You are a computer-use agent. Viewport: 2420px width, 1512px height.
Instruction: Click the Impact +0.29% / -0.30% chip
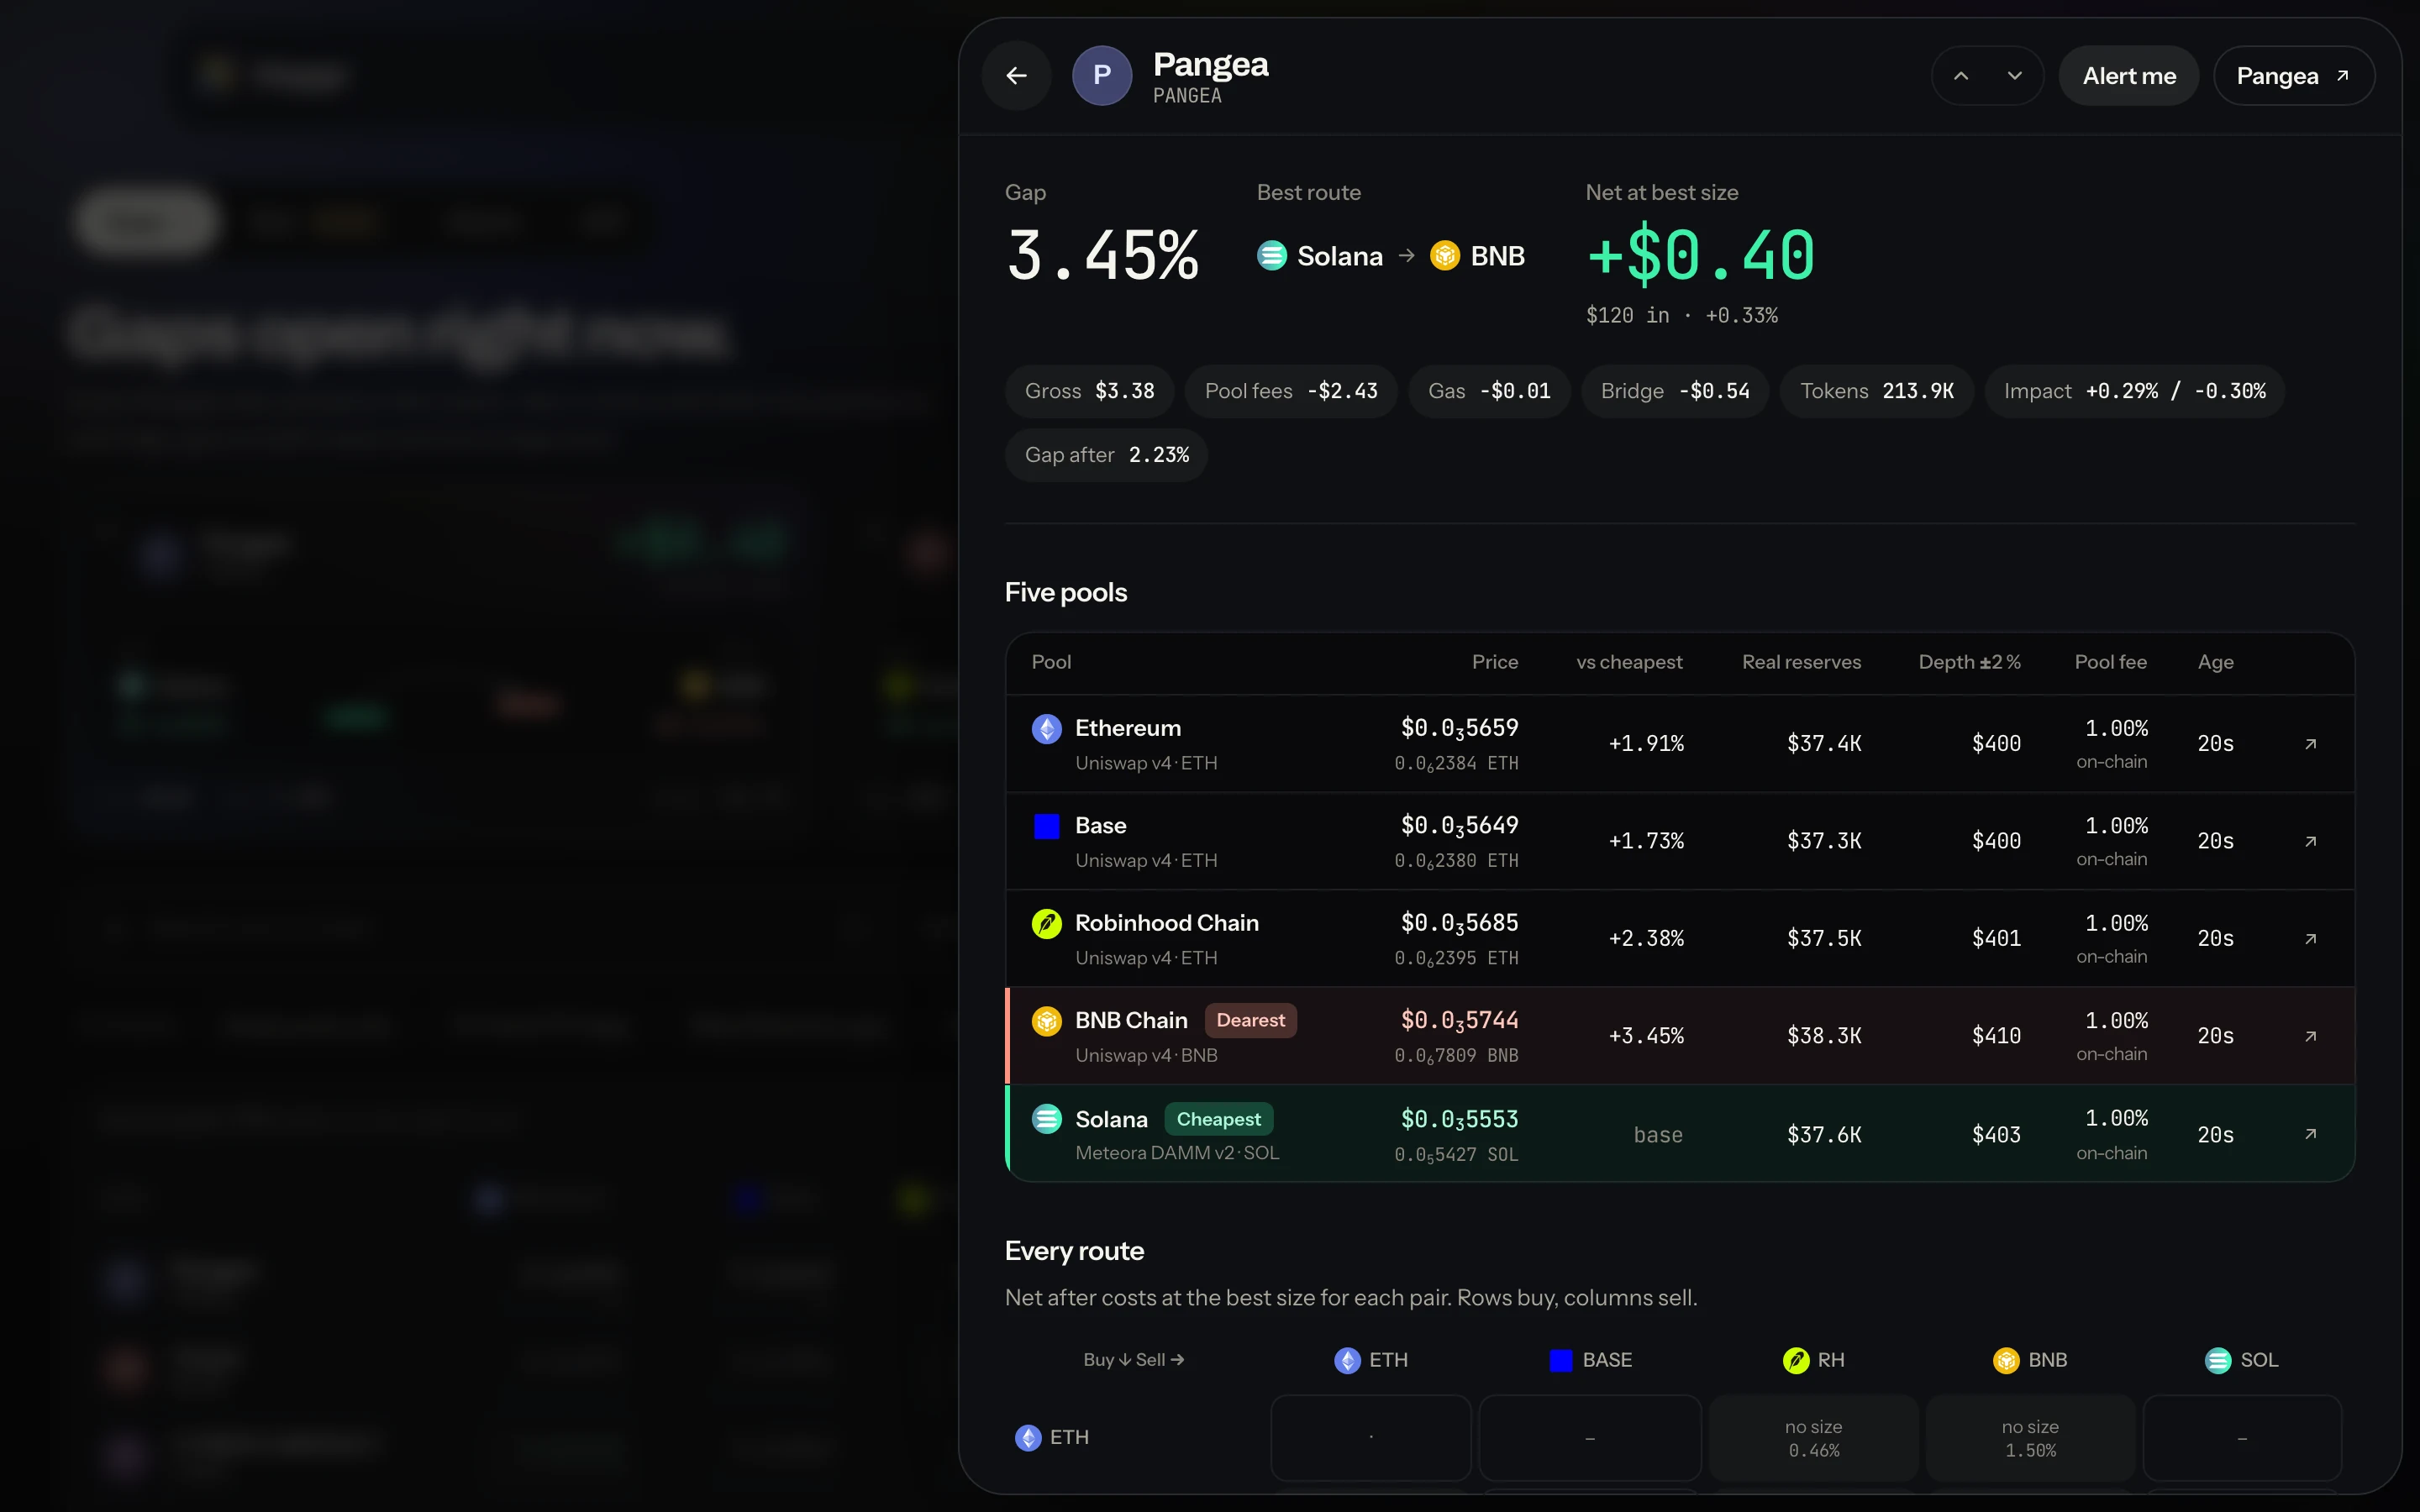click(x=2135, y=391)
